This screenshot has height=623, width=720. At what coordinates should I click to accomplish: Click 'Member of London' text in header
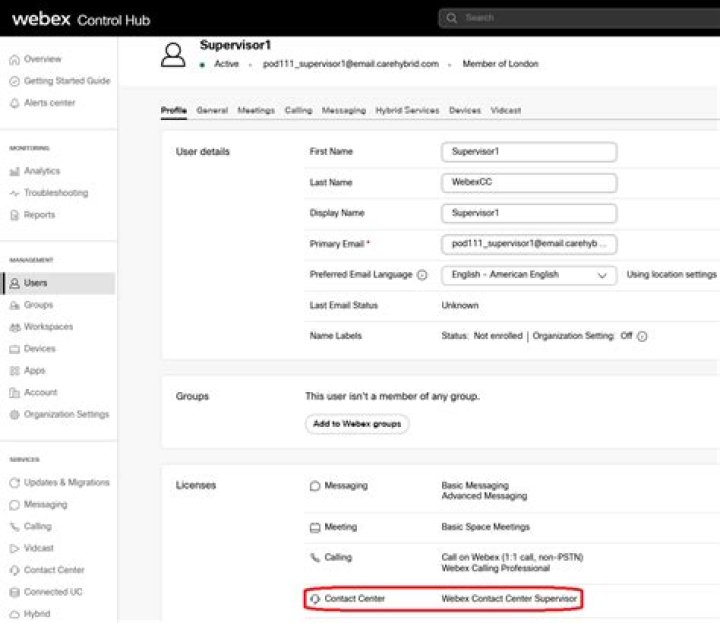point(500,64)
